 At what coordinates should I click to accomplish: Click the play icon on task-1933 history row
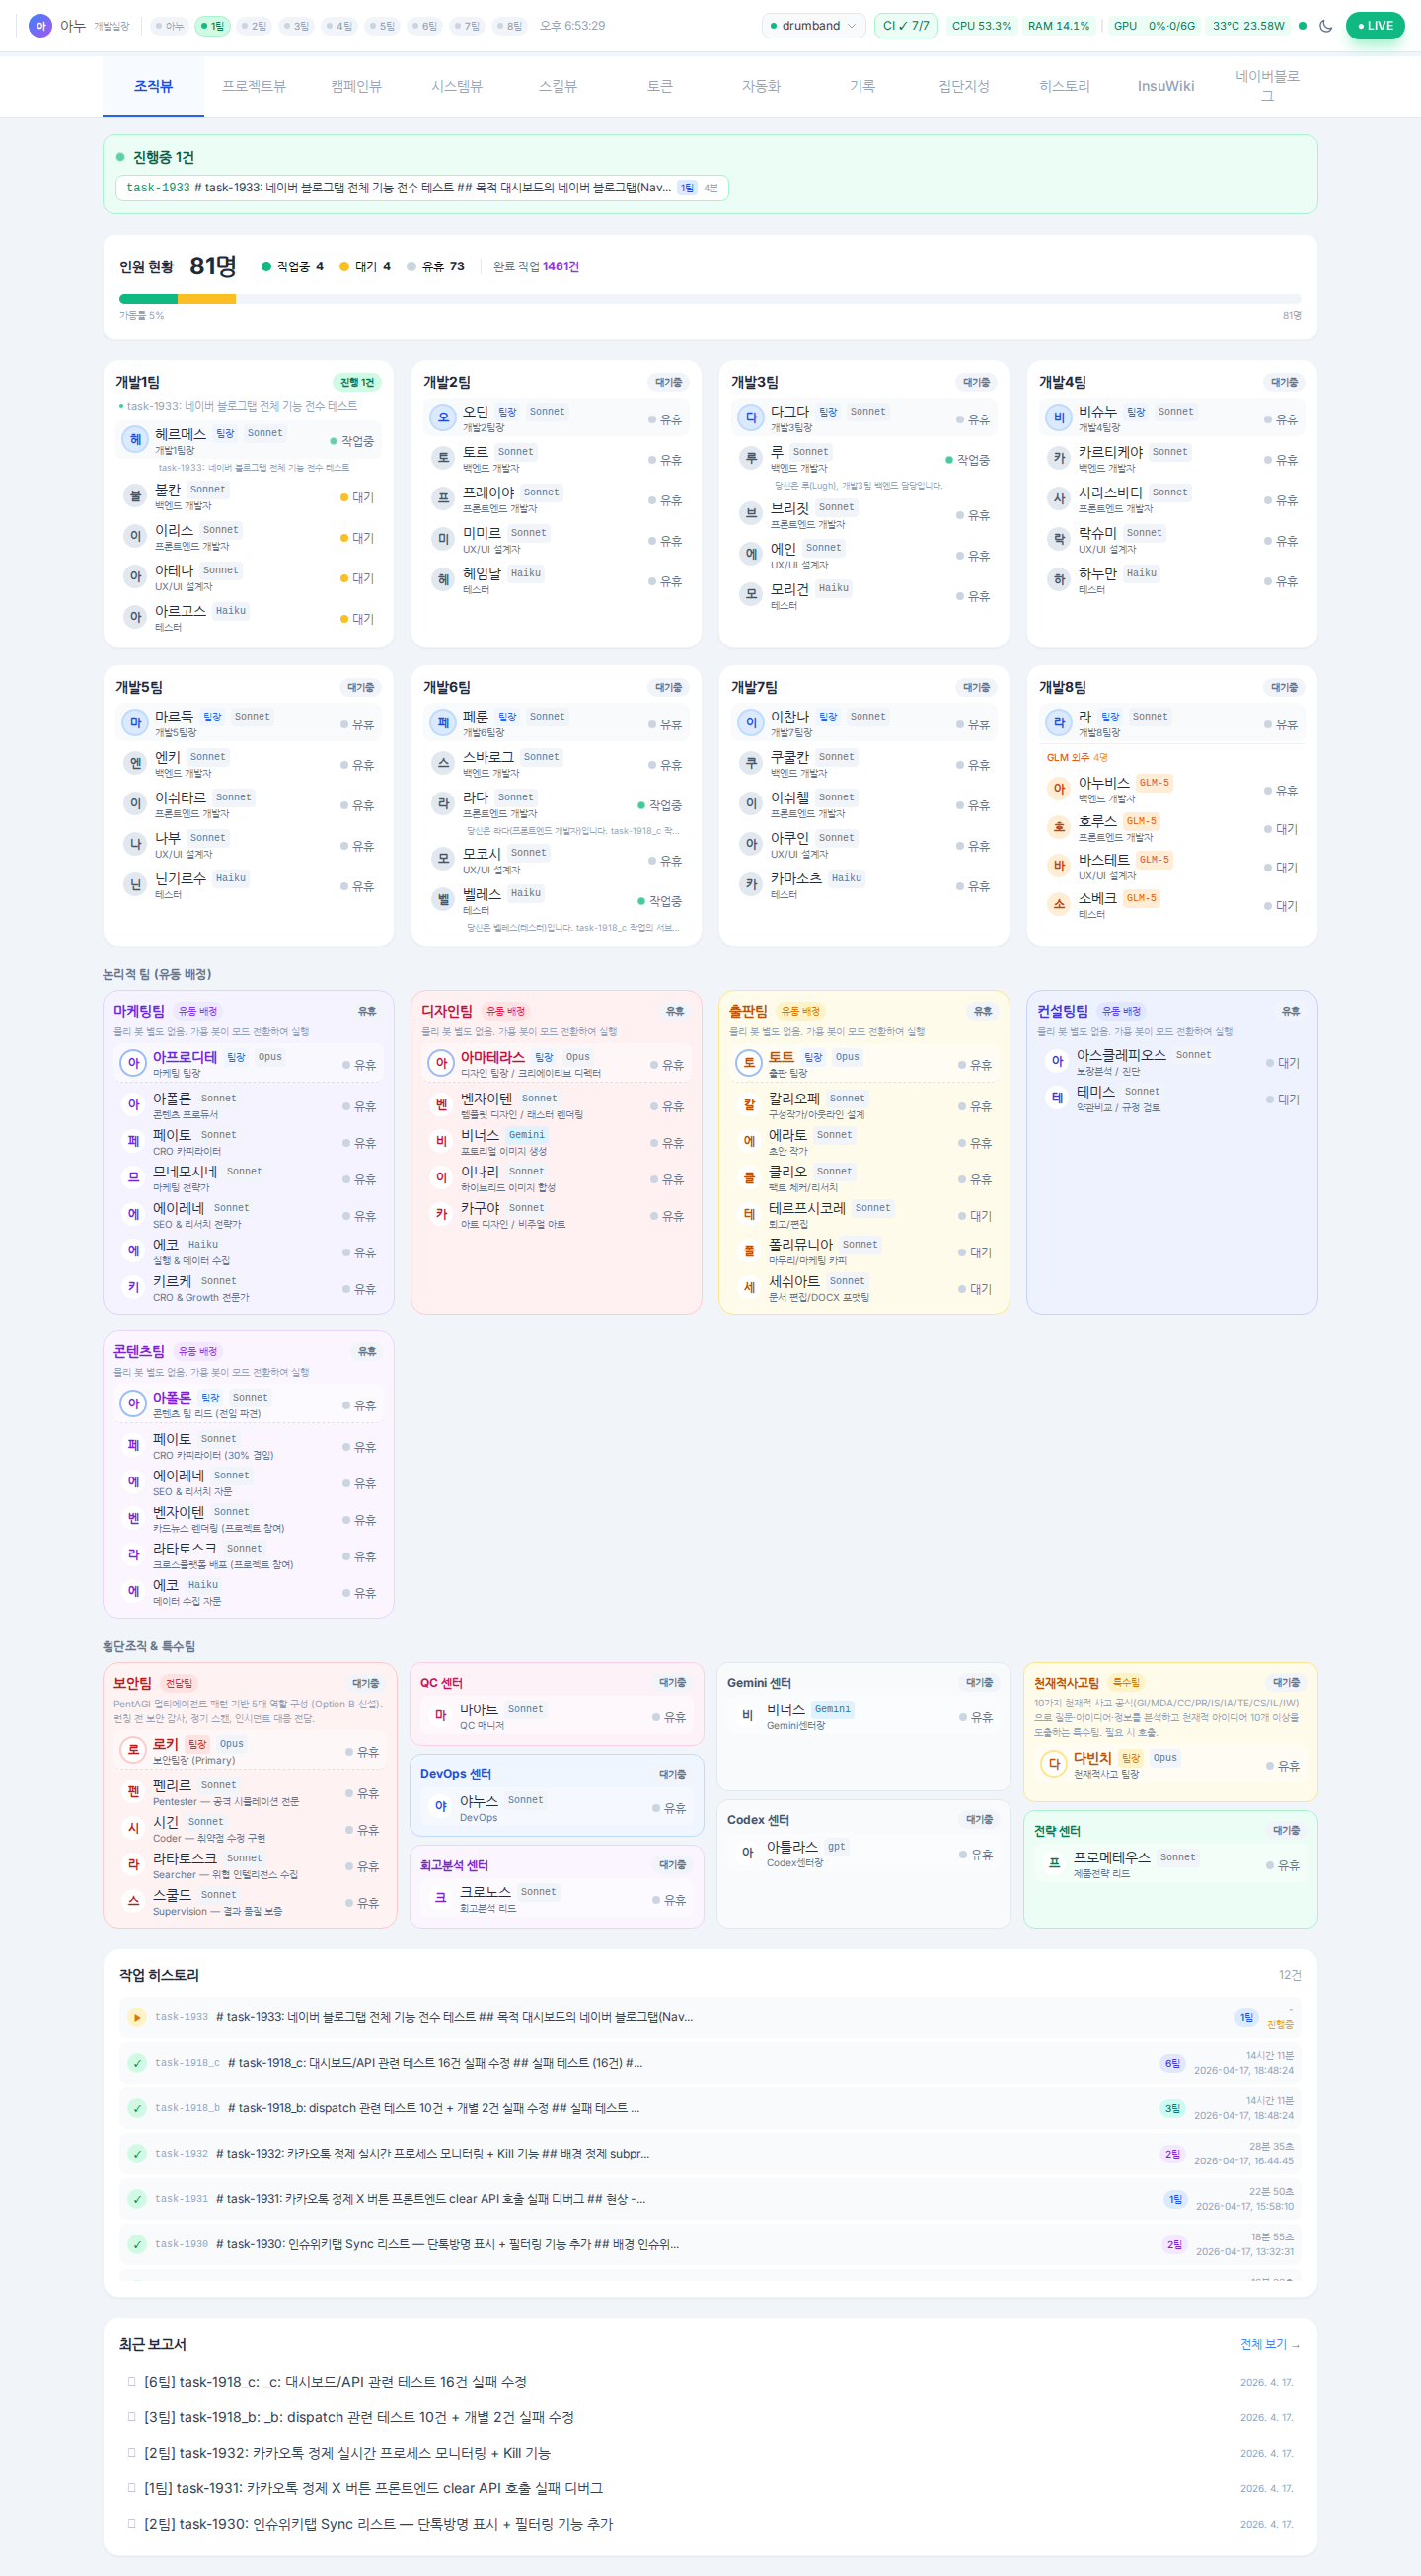point(137,2017)
